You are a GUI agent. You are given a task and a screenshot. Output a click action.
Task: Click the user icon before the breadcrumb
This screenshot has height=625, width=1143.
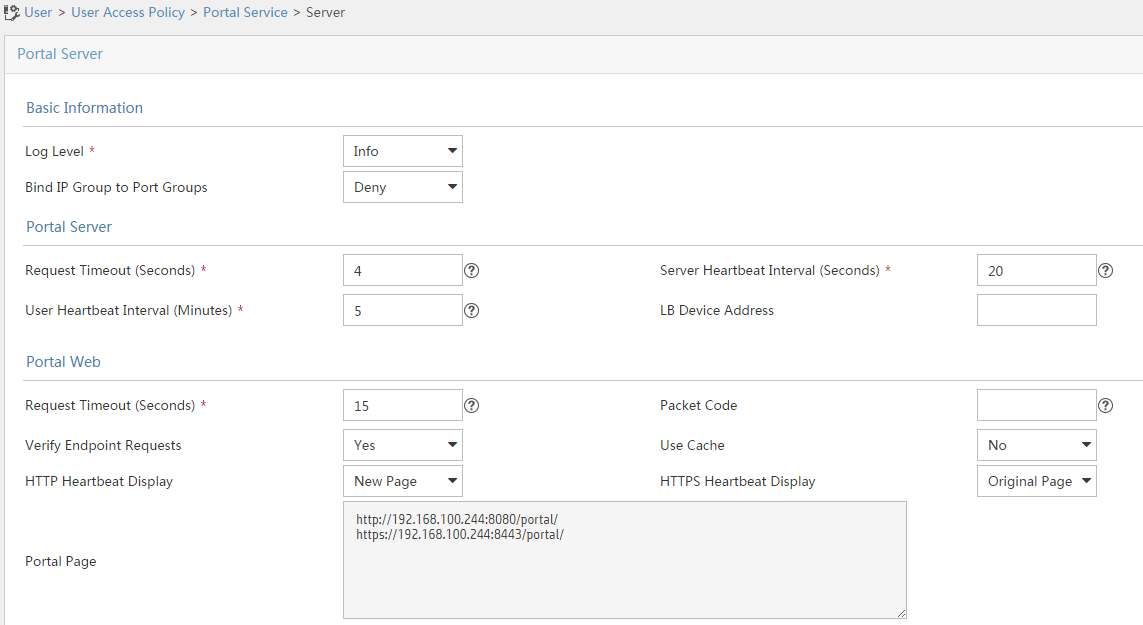[x=10, y=11]
